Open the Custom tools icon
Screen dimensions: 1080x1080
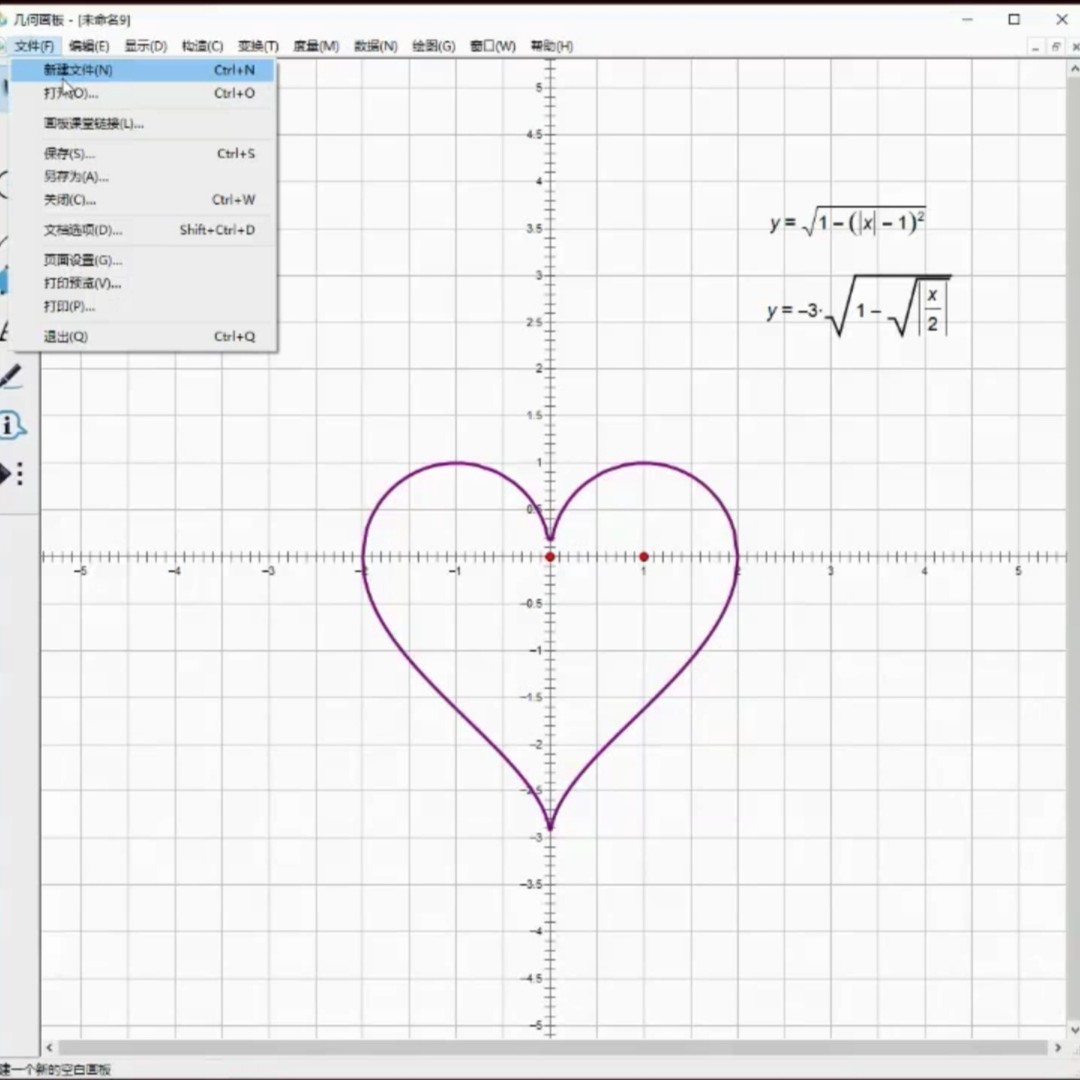pos(10,473)
